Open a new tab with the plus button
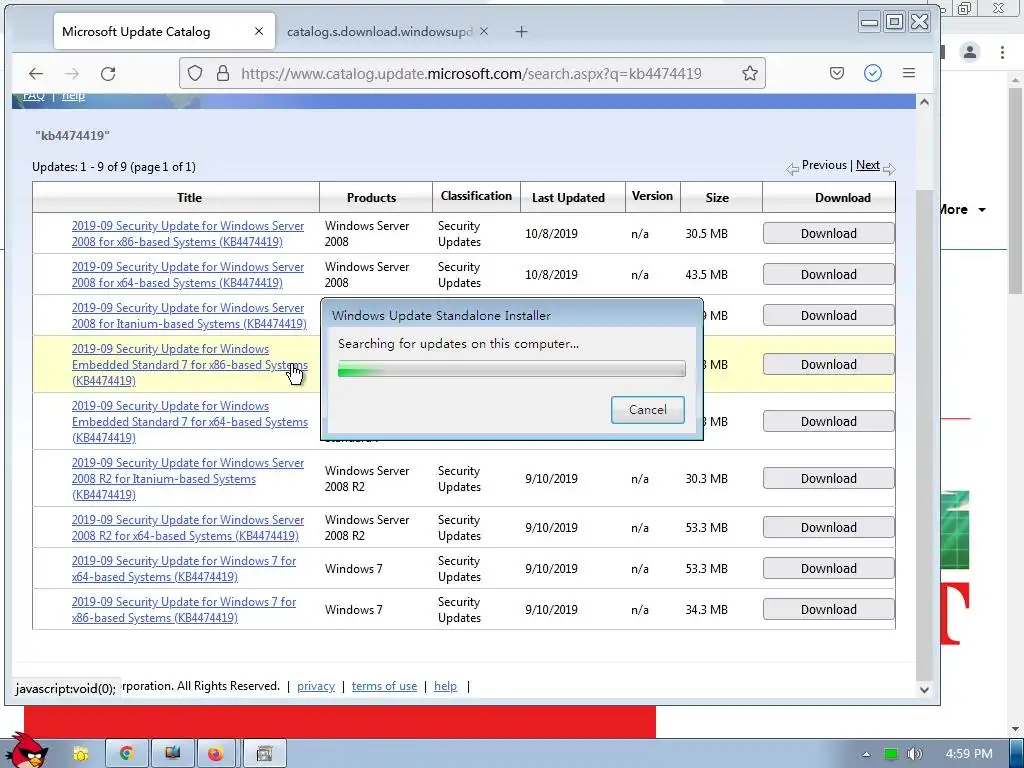This screenshot has width=1024, height=768. pyautogui.click(x=521, y=31)
